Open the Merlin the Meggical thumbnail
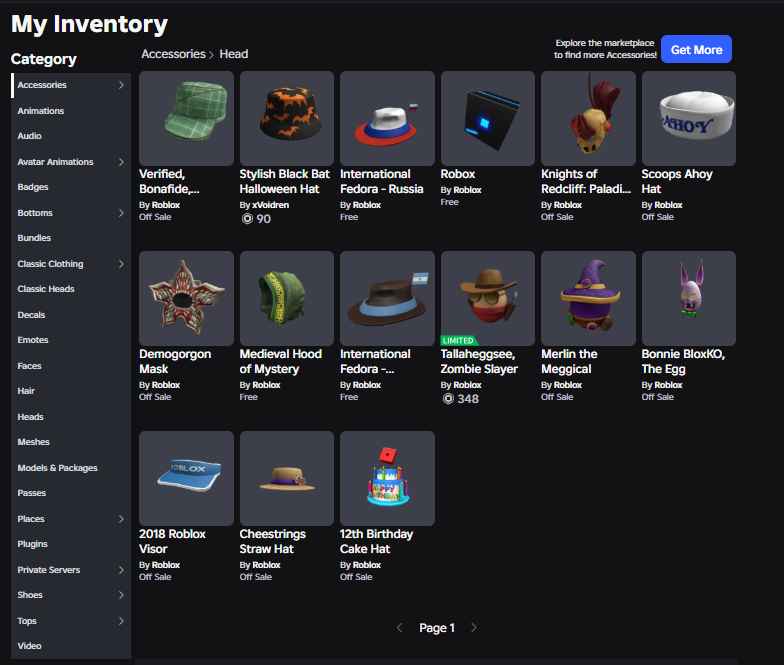This screenshot has height=665, width=784. point(588,298)
